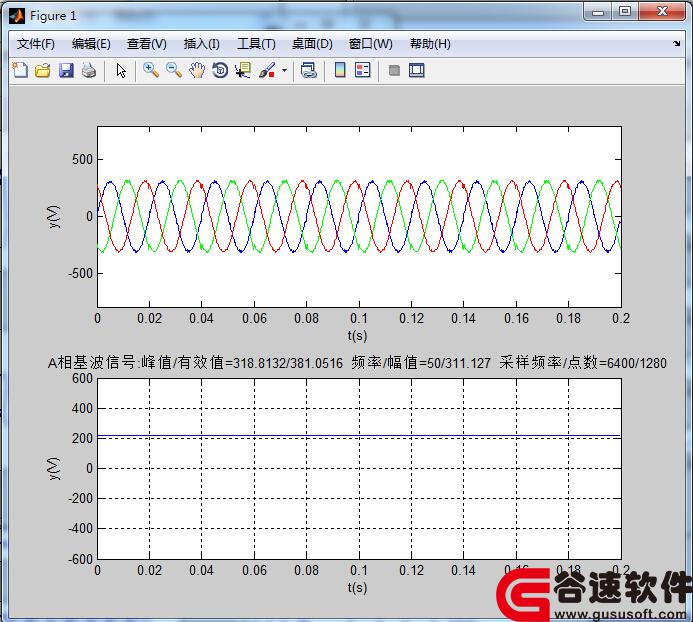Click the MATLAB logo in title bar
The image size is (693, 622).
click(17, 16)
